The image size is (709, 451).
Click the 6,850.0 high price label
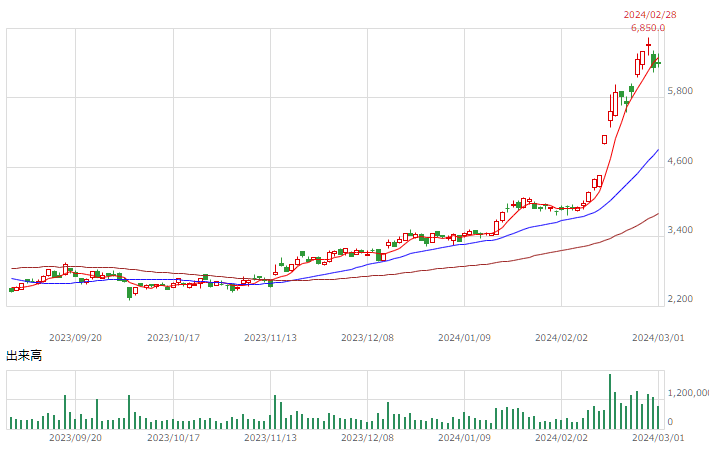(648, 28)
